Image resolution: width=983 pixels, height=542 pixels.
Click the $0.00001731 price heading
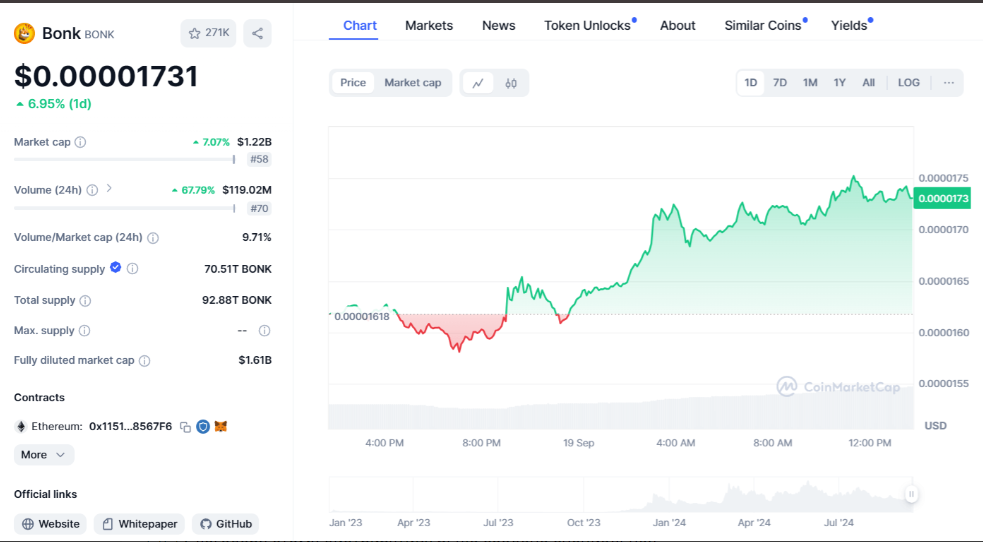coord(106,76)
